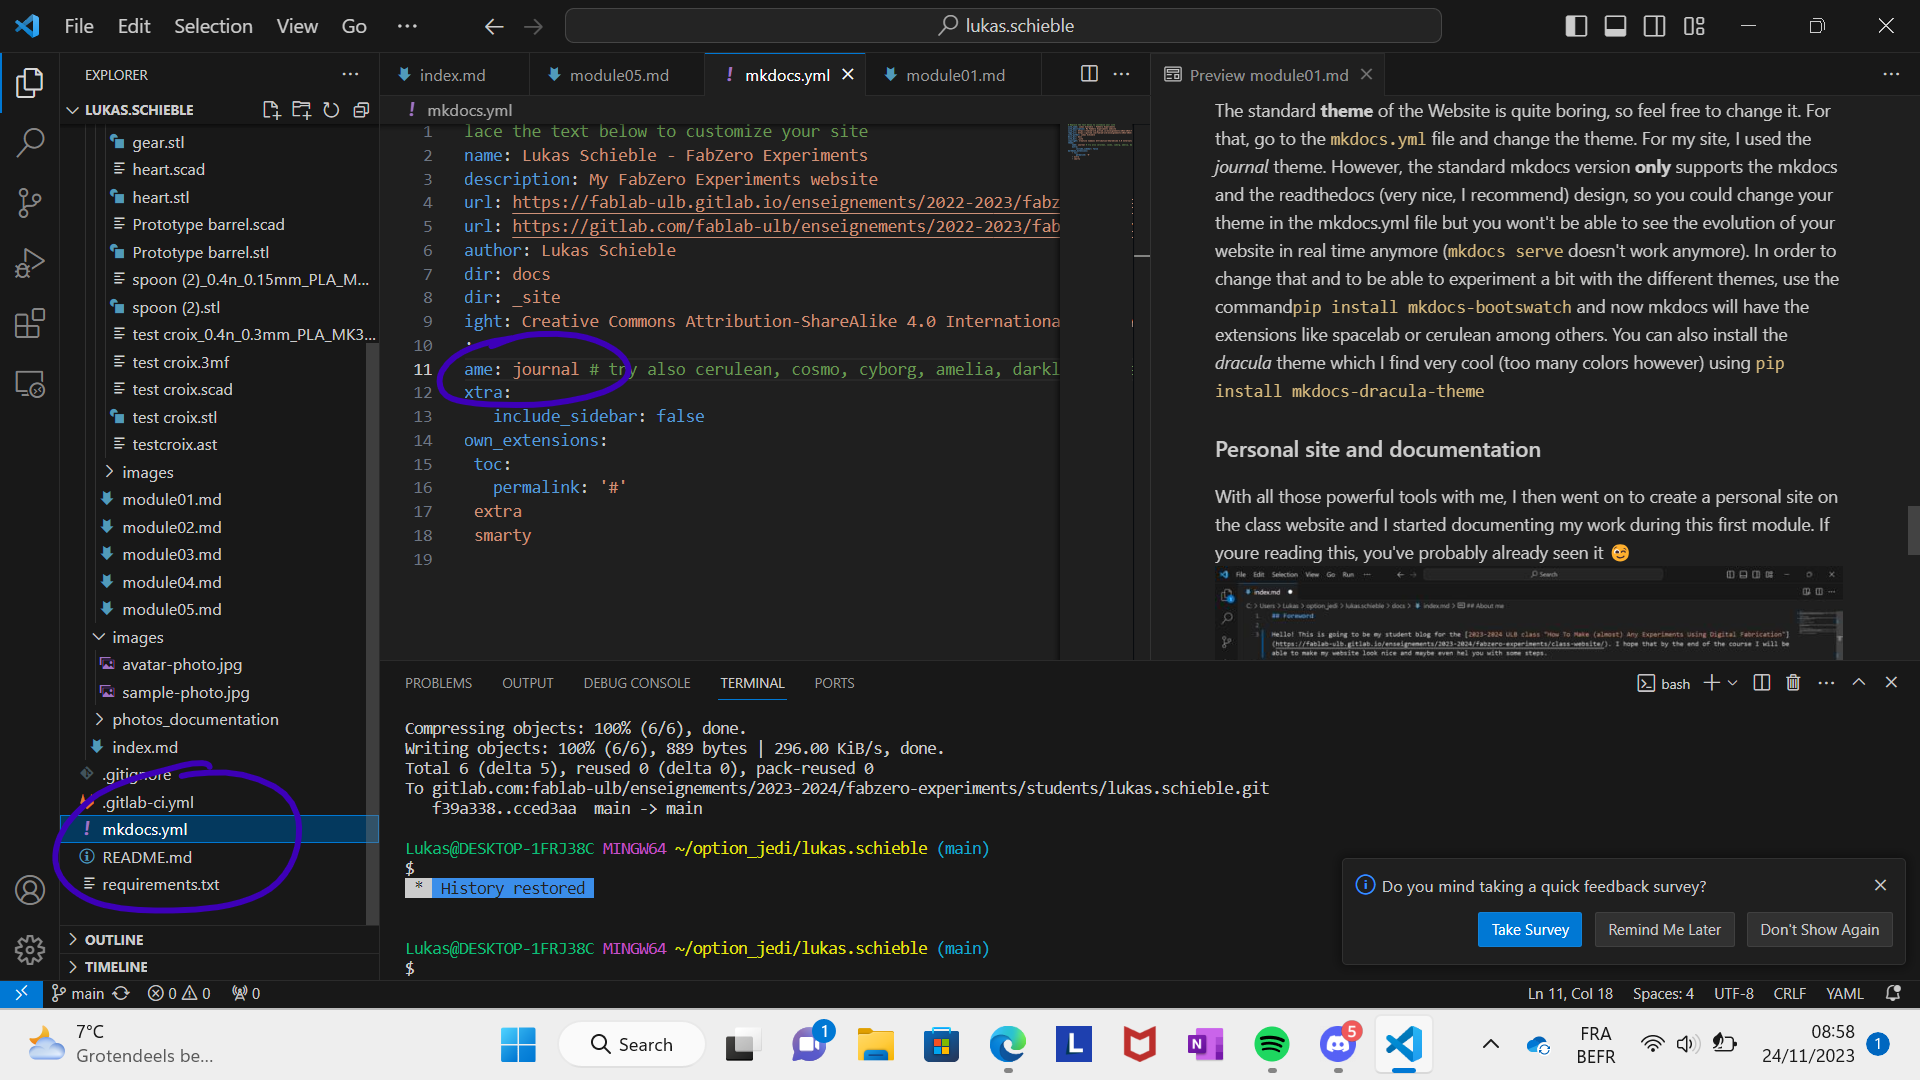Open the Source Control view
Image resolution: width=1920 pixels, height=1080 pixels.
(30, 203)
